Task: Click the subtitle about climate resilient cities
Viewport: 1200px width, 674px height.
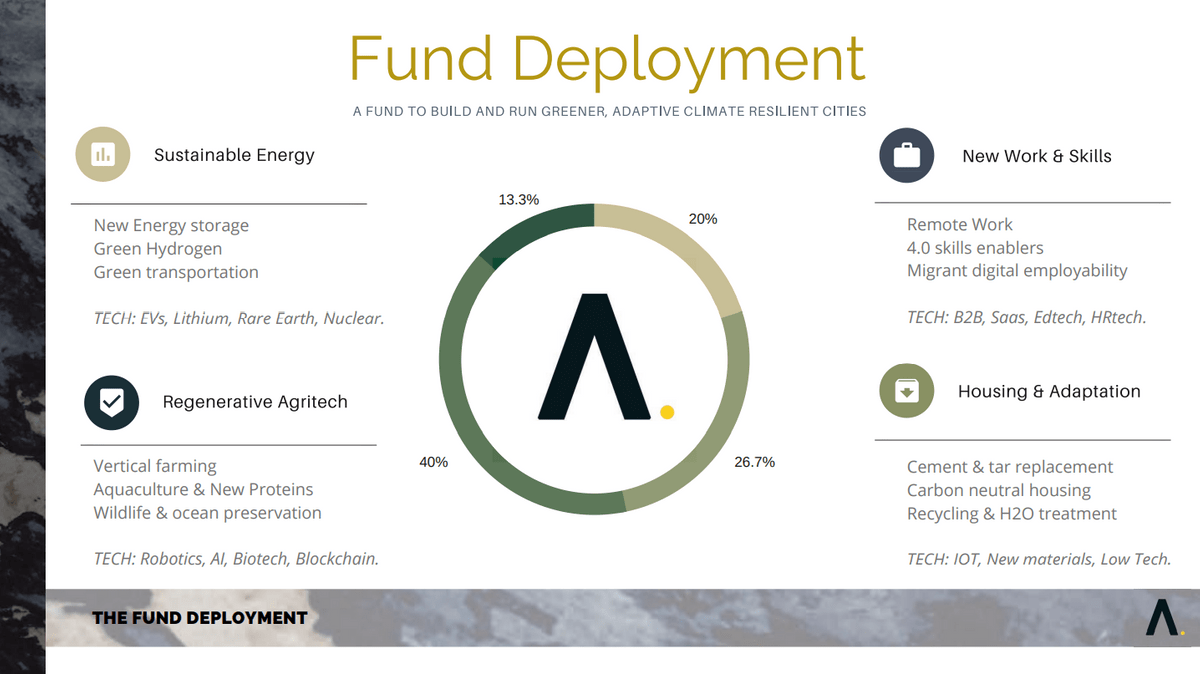Action: 609,112
